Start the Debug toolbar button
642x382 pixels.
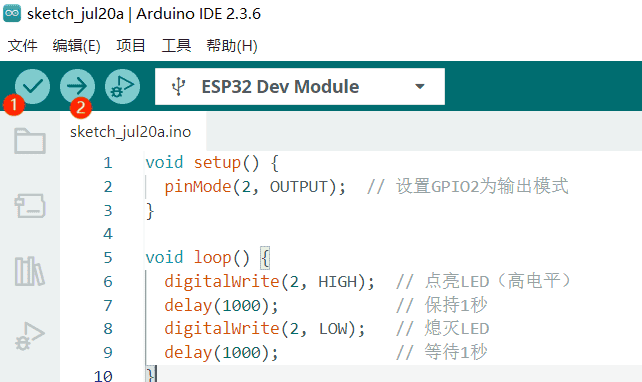click(x=122, y=86)
